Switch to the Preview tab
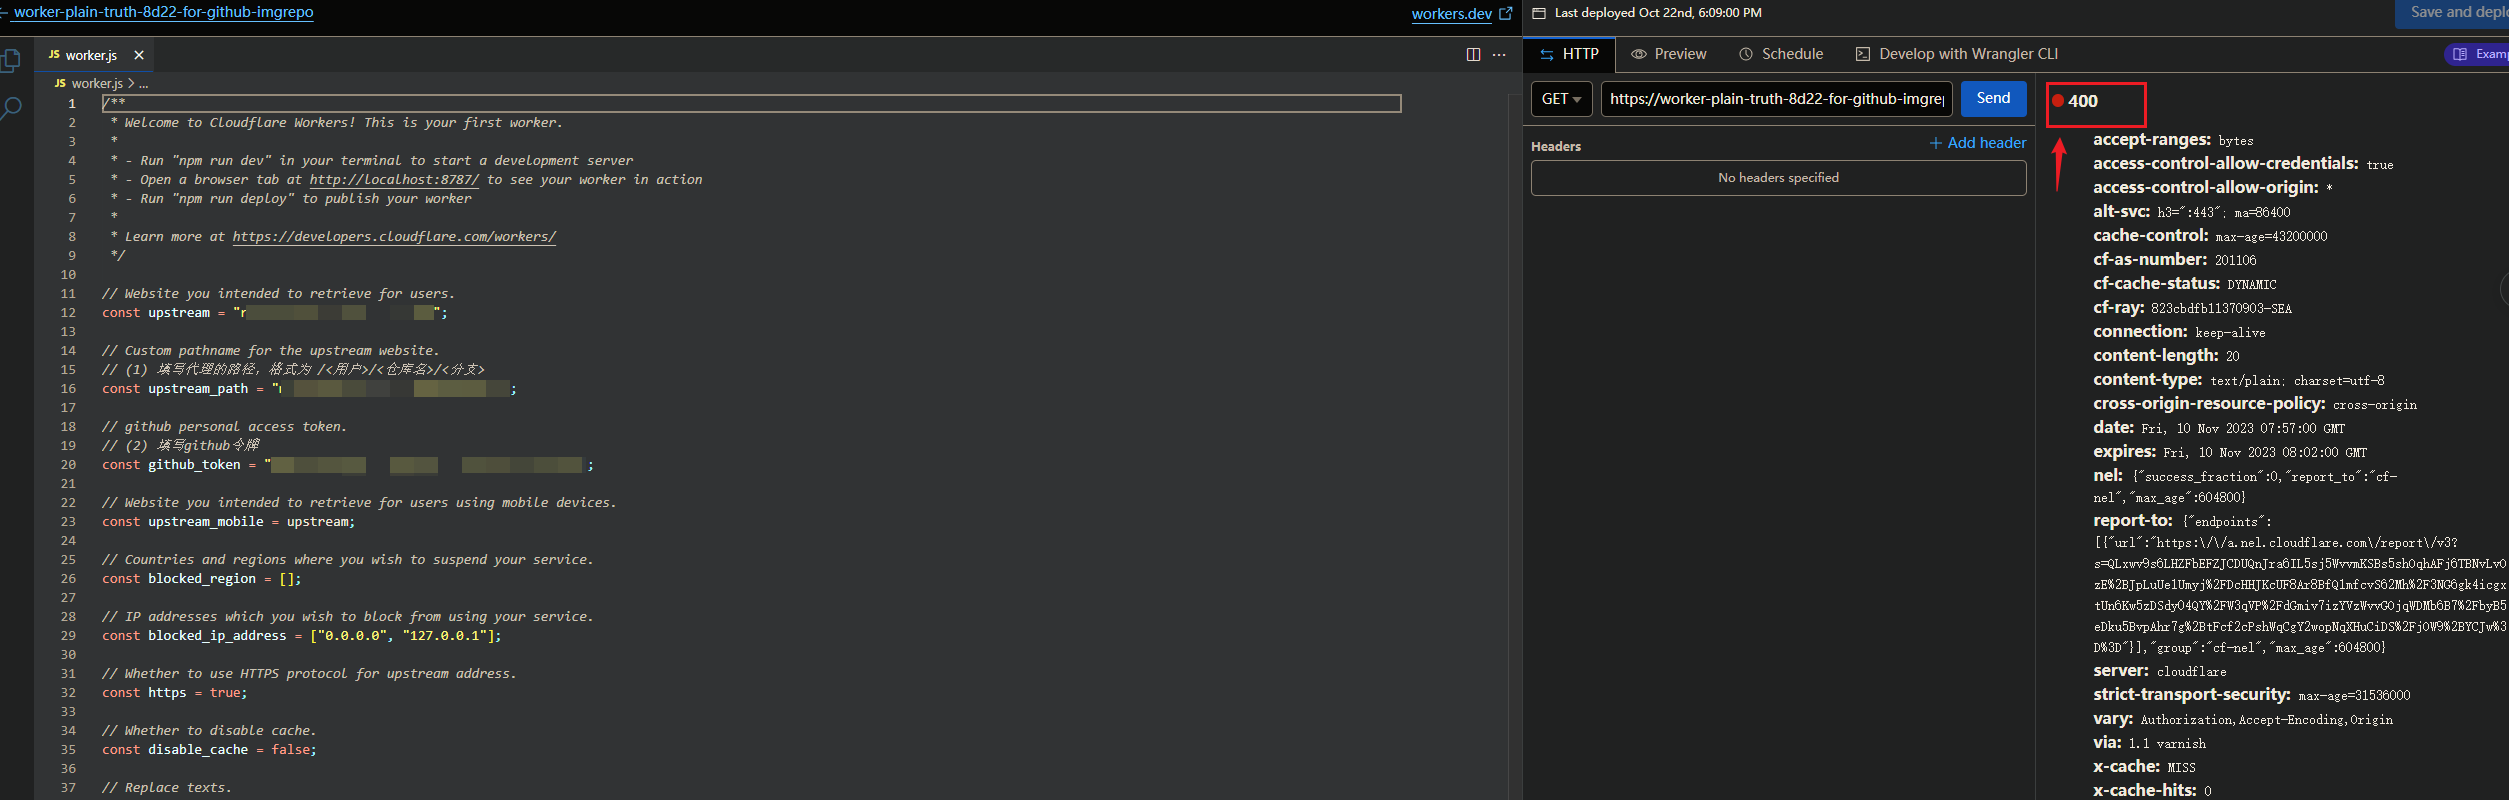This screenshot has width=2509, height=800. point(1669,54)
